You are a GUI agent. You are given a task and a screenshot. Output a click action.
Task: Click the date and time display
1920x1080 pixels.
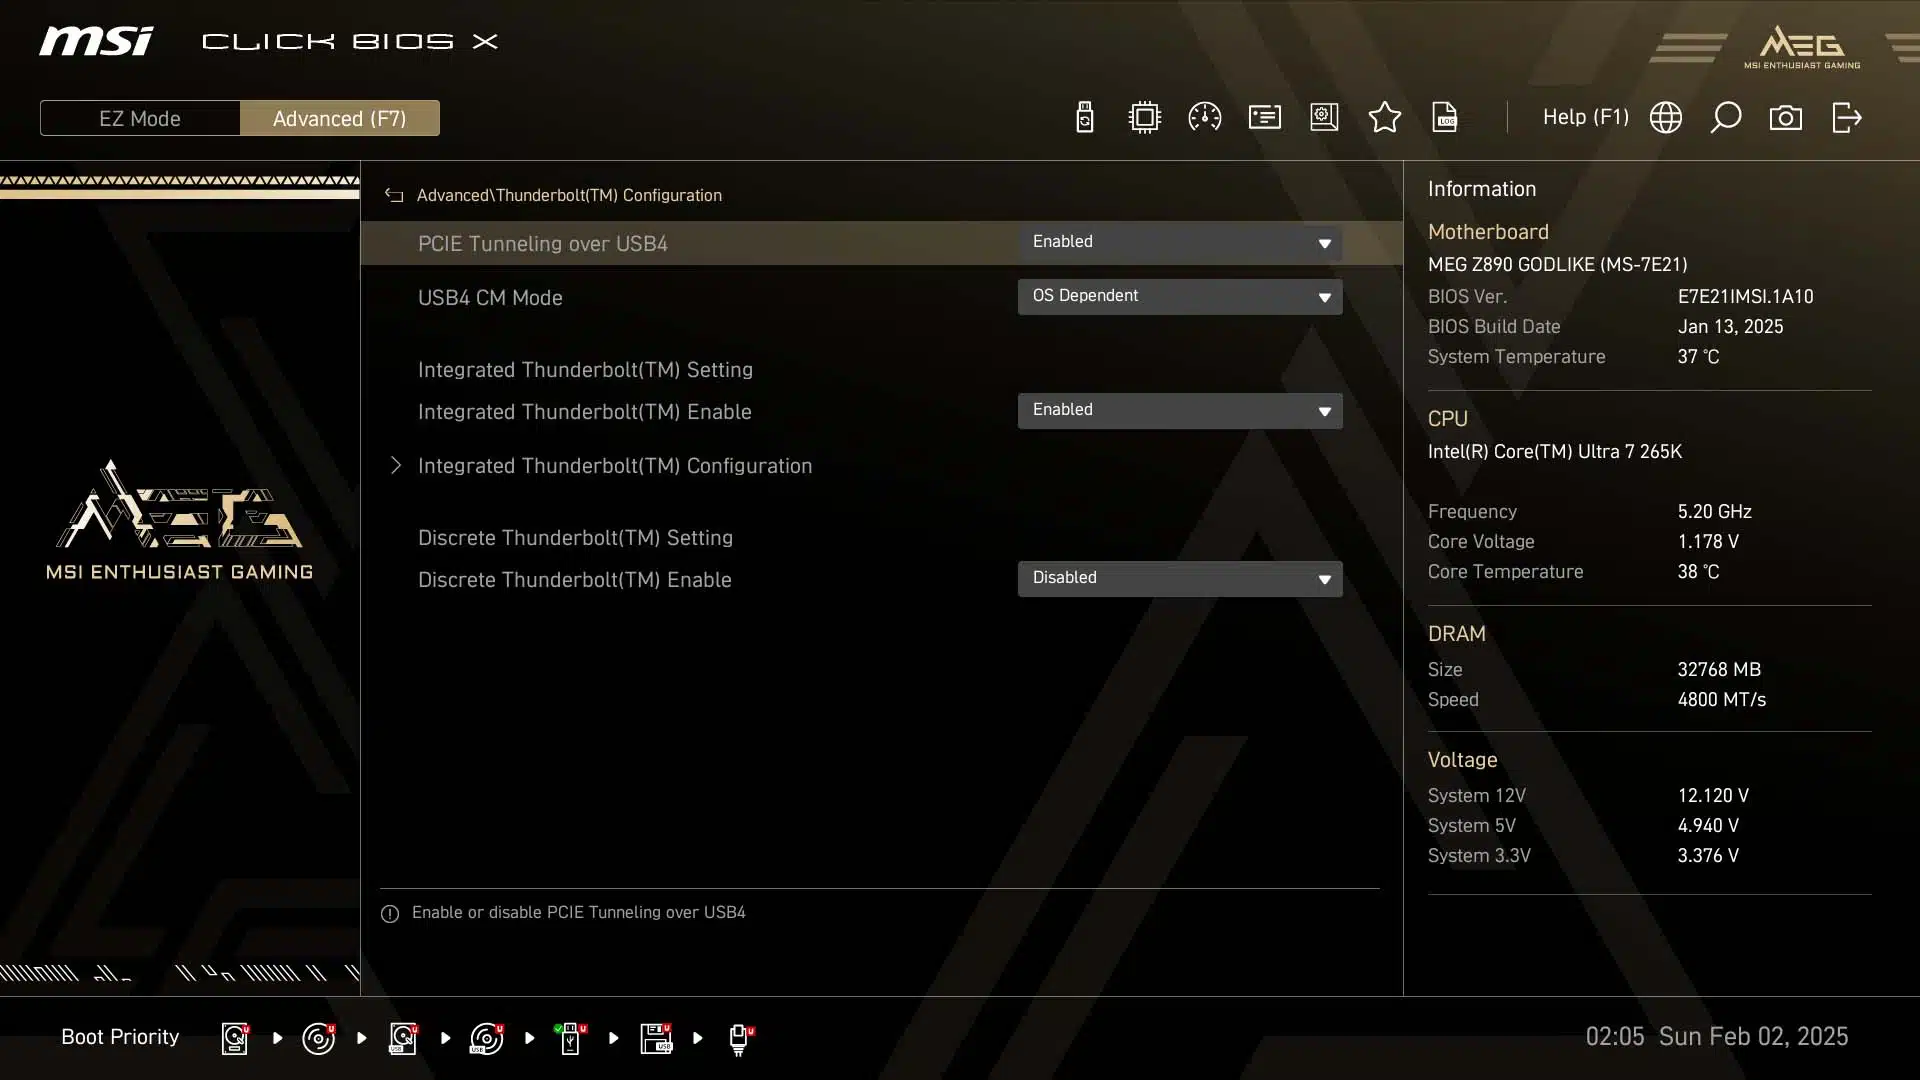pos(1716,1037)
